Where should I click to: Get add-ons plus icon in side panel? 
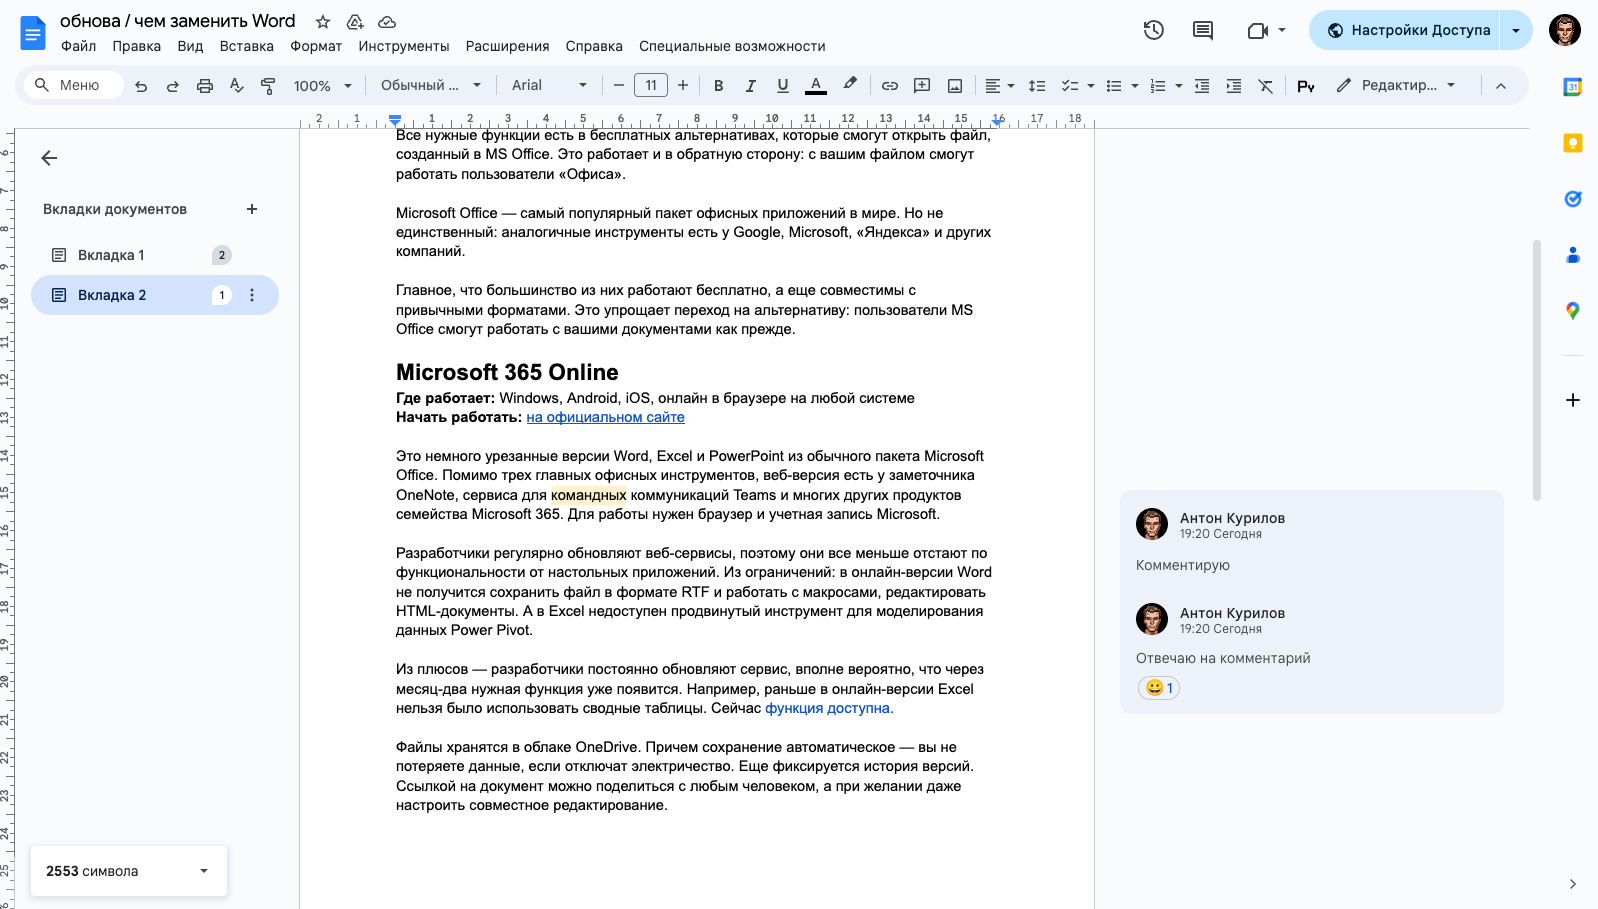[1573, 400]
